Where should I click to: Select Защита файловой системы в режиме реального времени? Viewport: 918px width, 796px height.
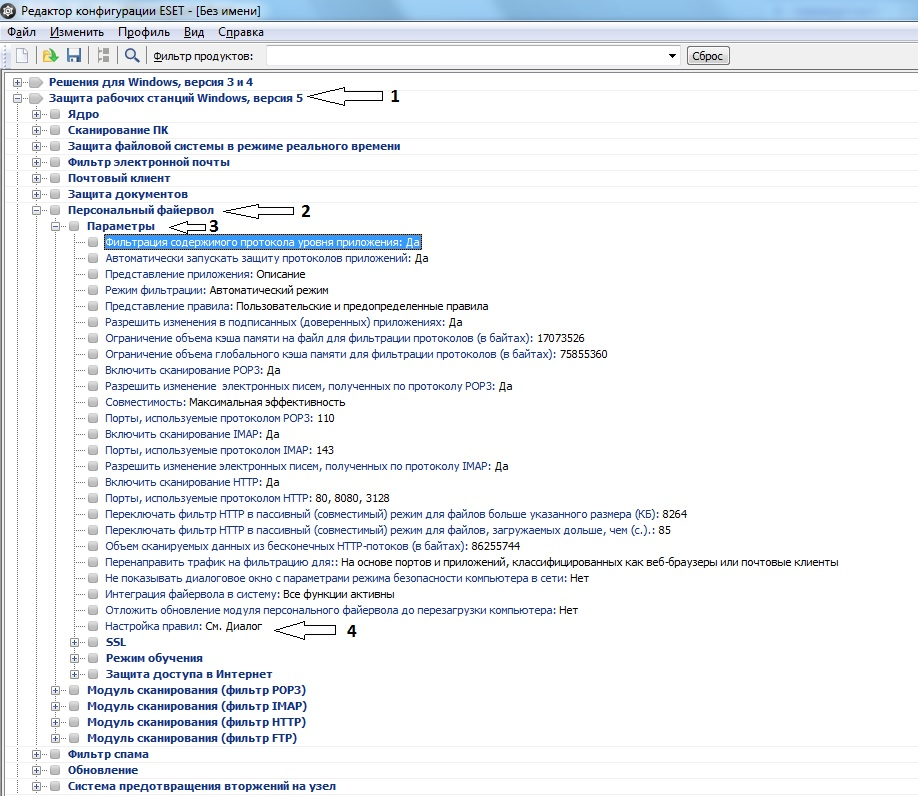[x=234, y=146]
